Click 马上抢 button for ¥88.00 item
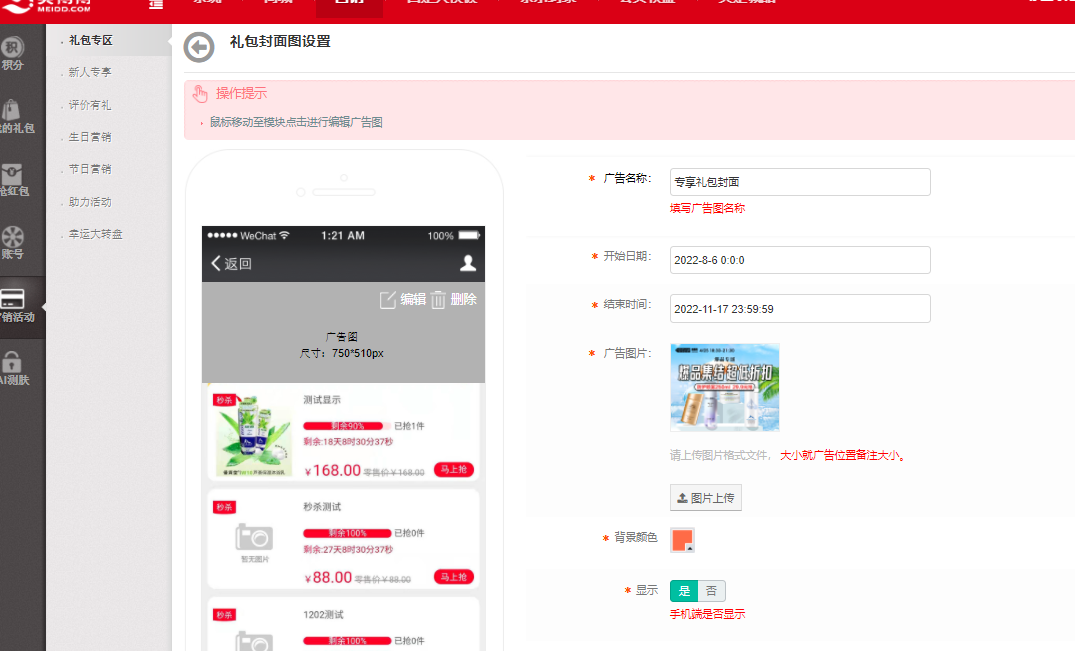Image resolution: width=1075 pixels, height=651 pixels. coord(454,577)
